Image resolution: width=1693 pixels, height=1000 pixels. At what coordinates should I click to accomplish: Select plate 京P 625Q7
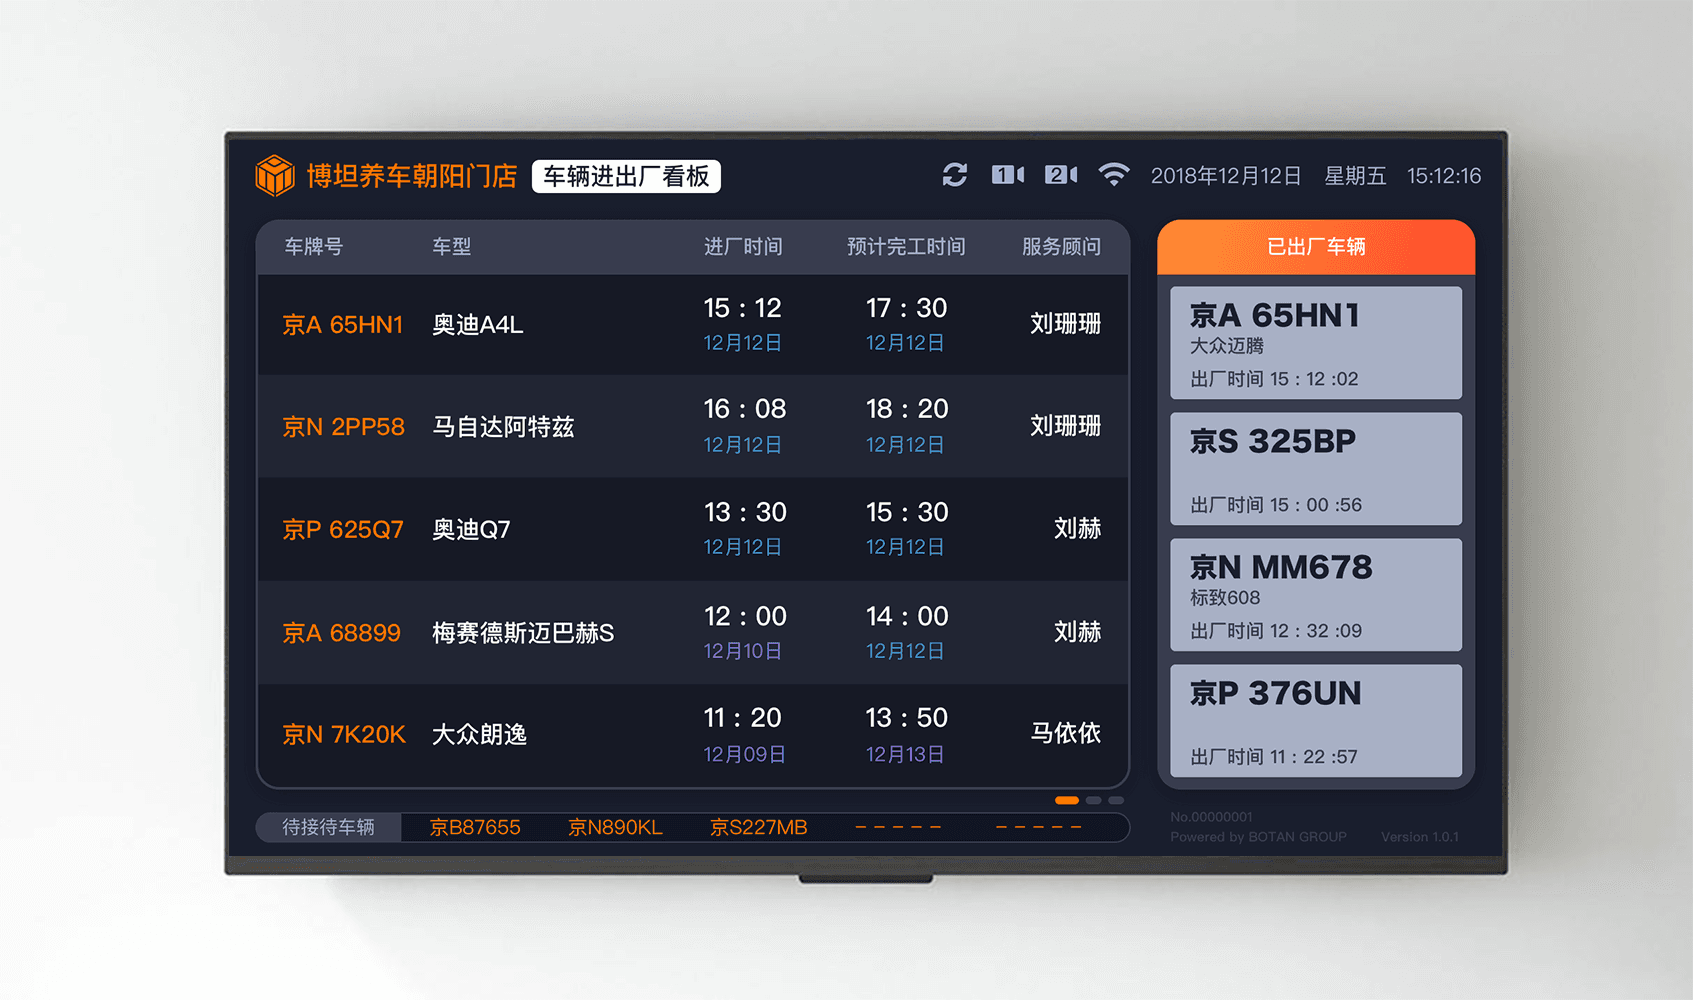click(x=342, y=529)
